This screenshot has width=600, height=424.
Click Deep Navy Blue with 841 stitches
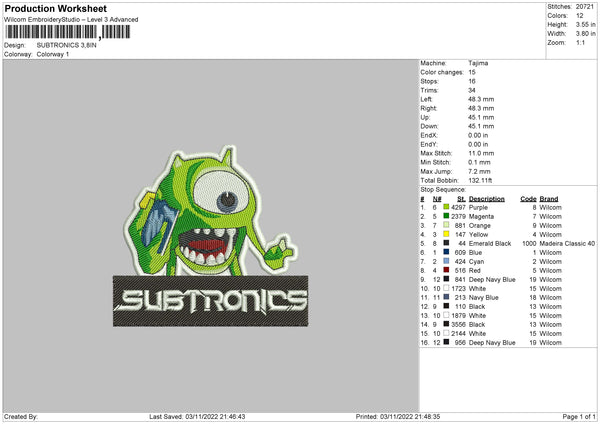(492, 279)
